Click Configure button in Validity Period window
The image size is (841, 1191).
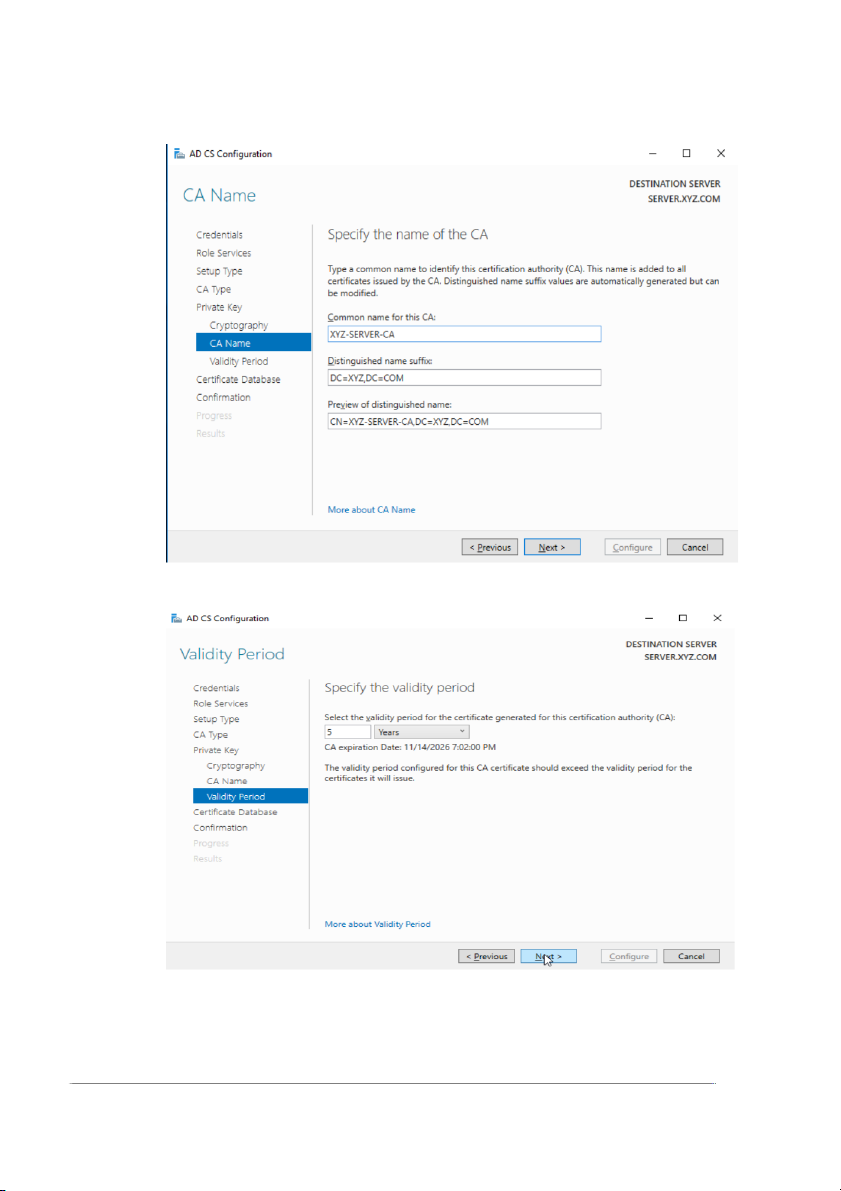pyautogui.click(x=629, y=956)
